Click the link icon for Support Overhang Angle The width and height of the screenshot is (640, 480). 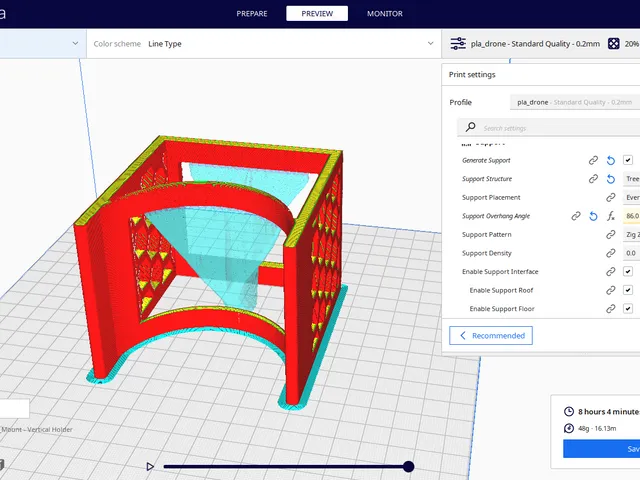(576, 216)
